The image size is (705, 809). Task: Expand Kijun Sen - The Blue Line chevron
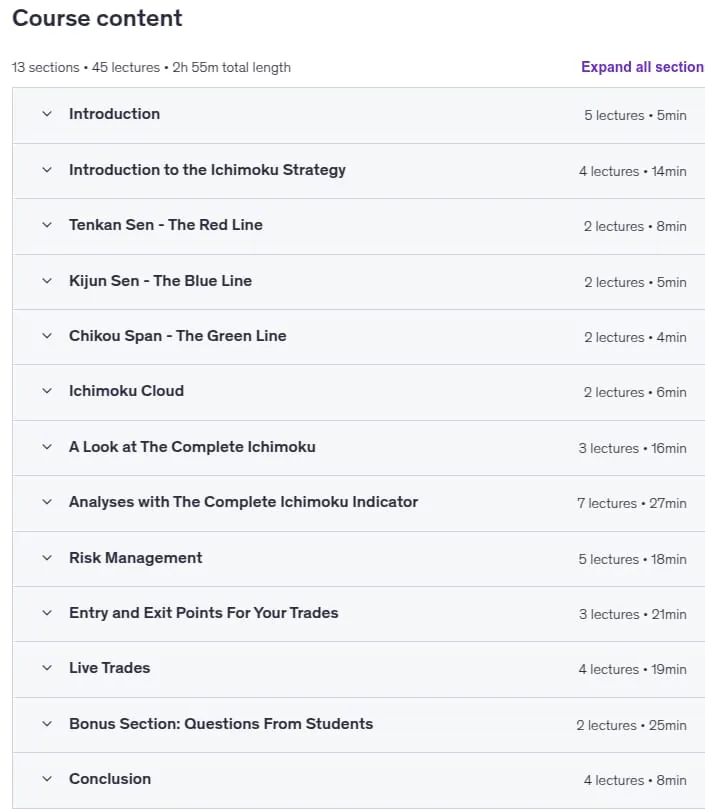[47, 281]
